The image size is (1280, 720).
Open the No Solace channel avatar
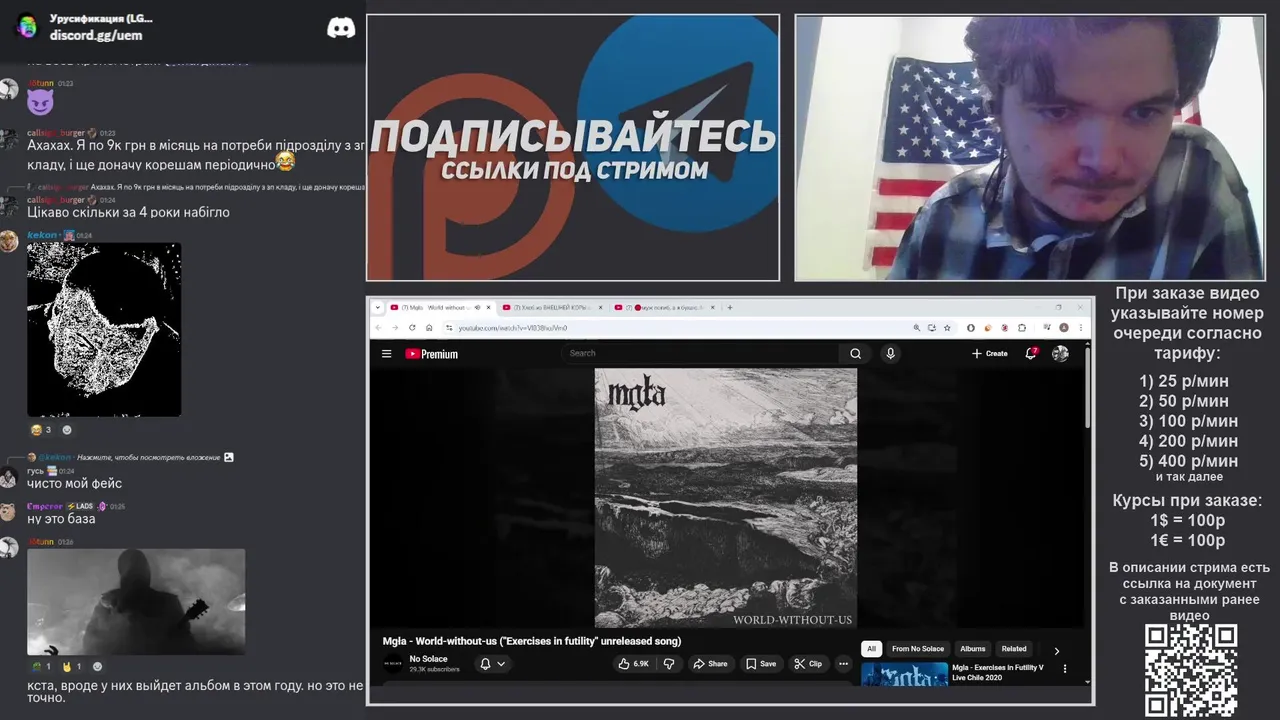(393, 663)
